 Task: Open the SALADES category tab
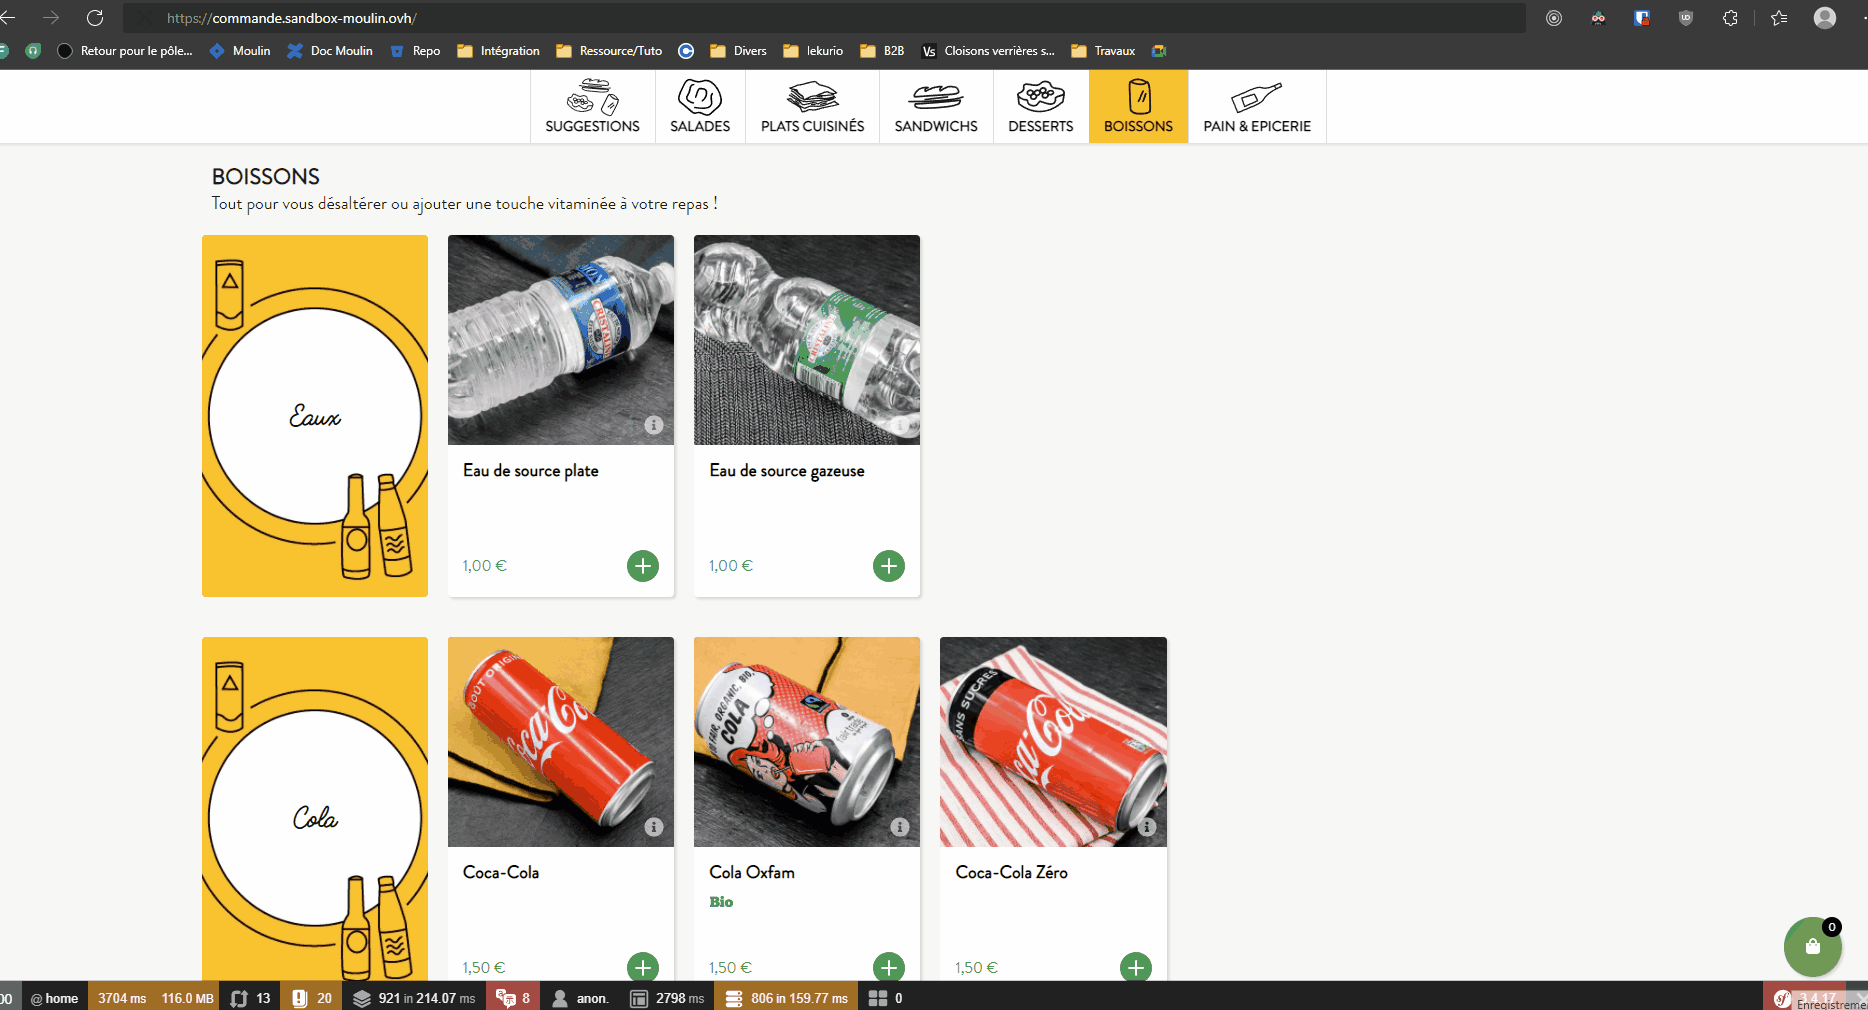tap(700, 107)
